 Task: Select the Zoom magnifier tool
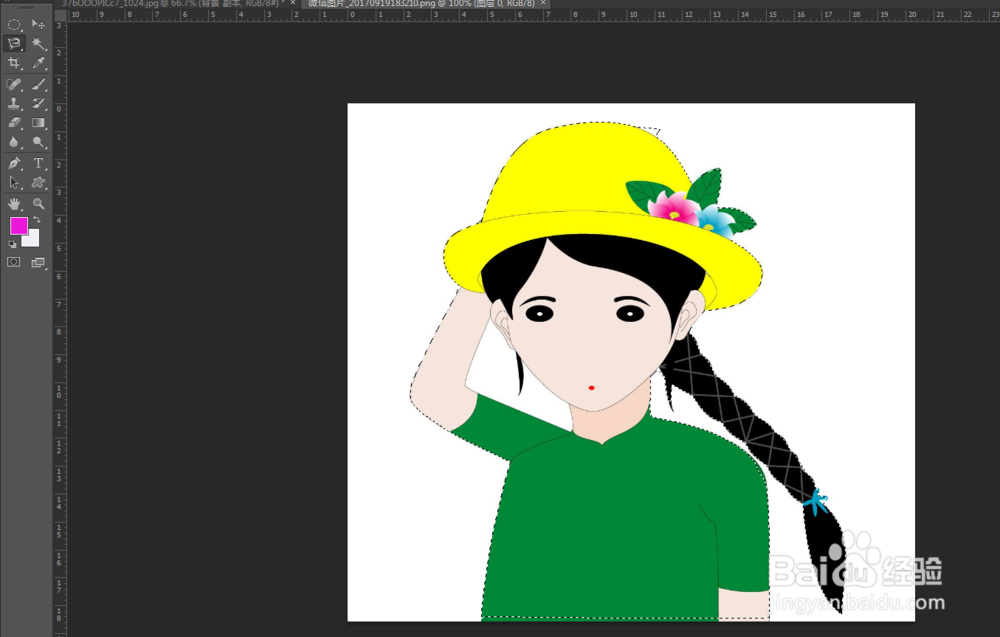coord(38,204)
